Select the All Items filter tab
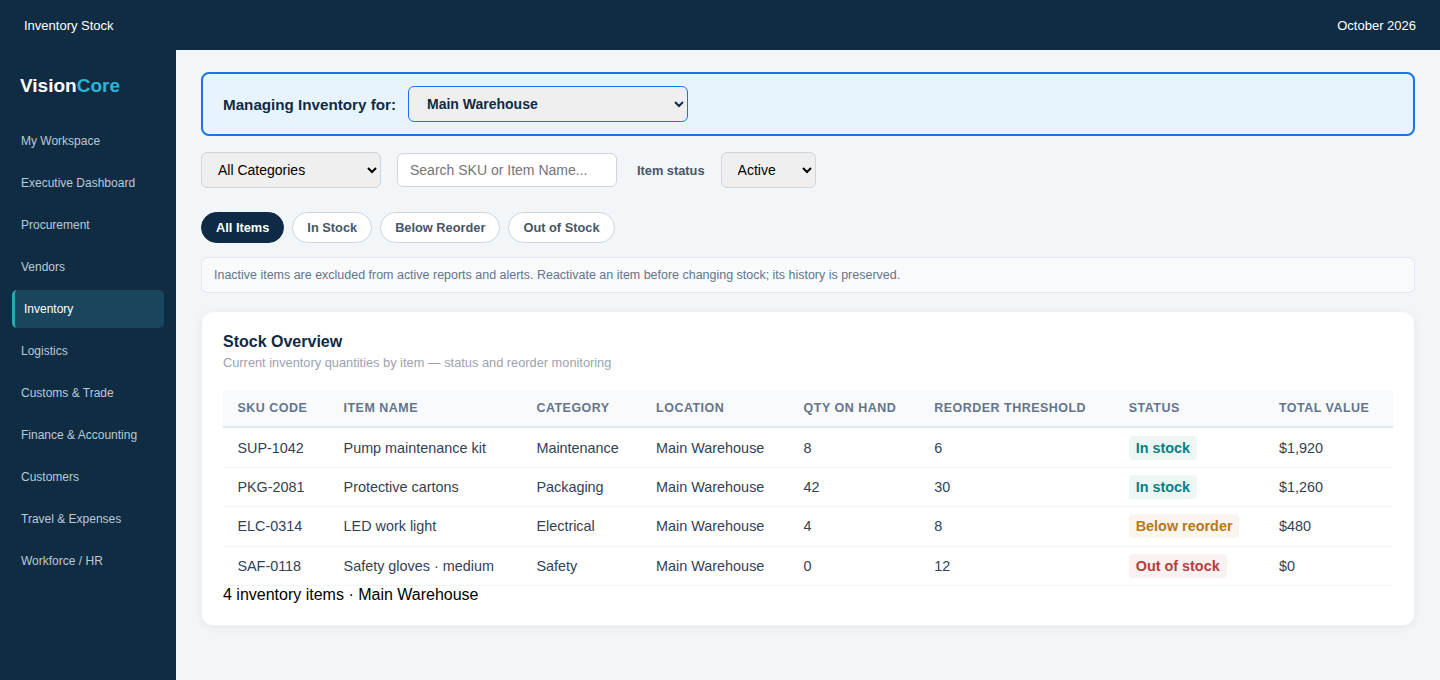Viewport: 1440px width, 680px height. click(243, 227)
